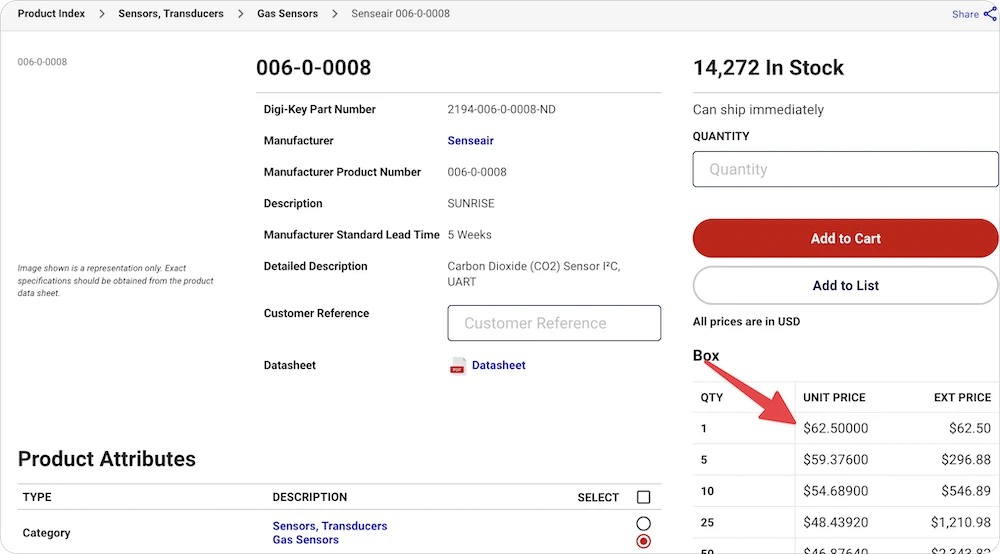Open the PDF datasheet icon
1000x554 pixels.
click(457, 366)
